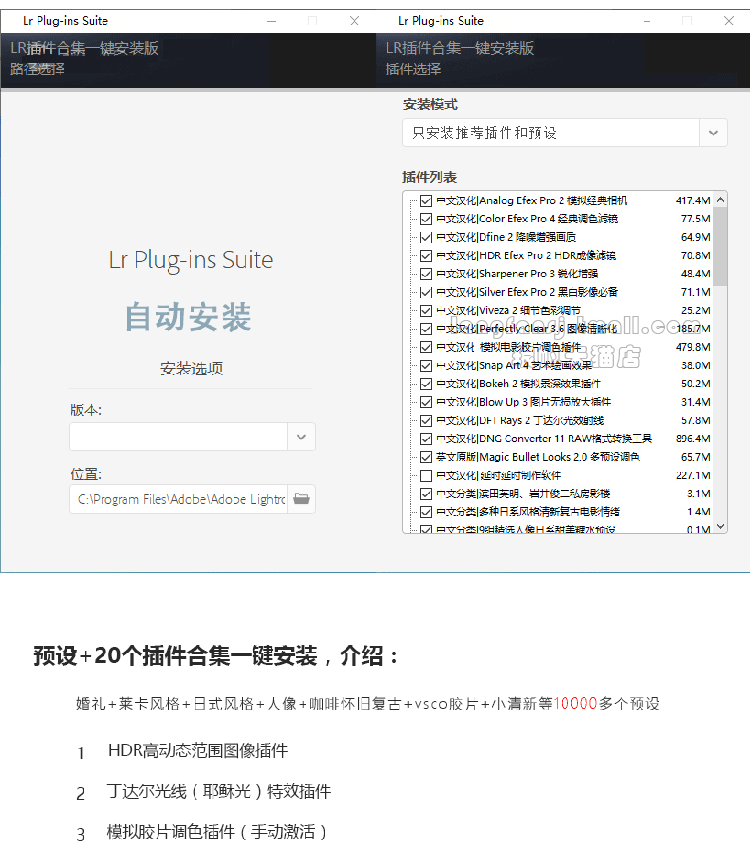Screen dimensions: 750x842
Task: Toggle the Bokeh 2 checkbox
Action: click(426, 384)
